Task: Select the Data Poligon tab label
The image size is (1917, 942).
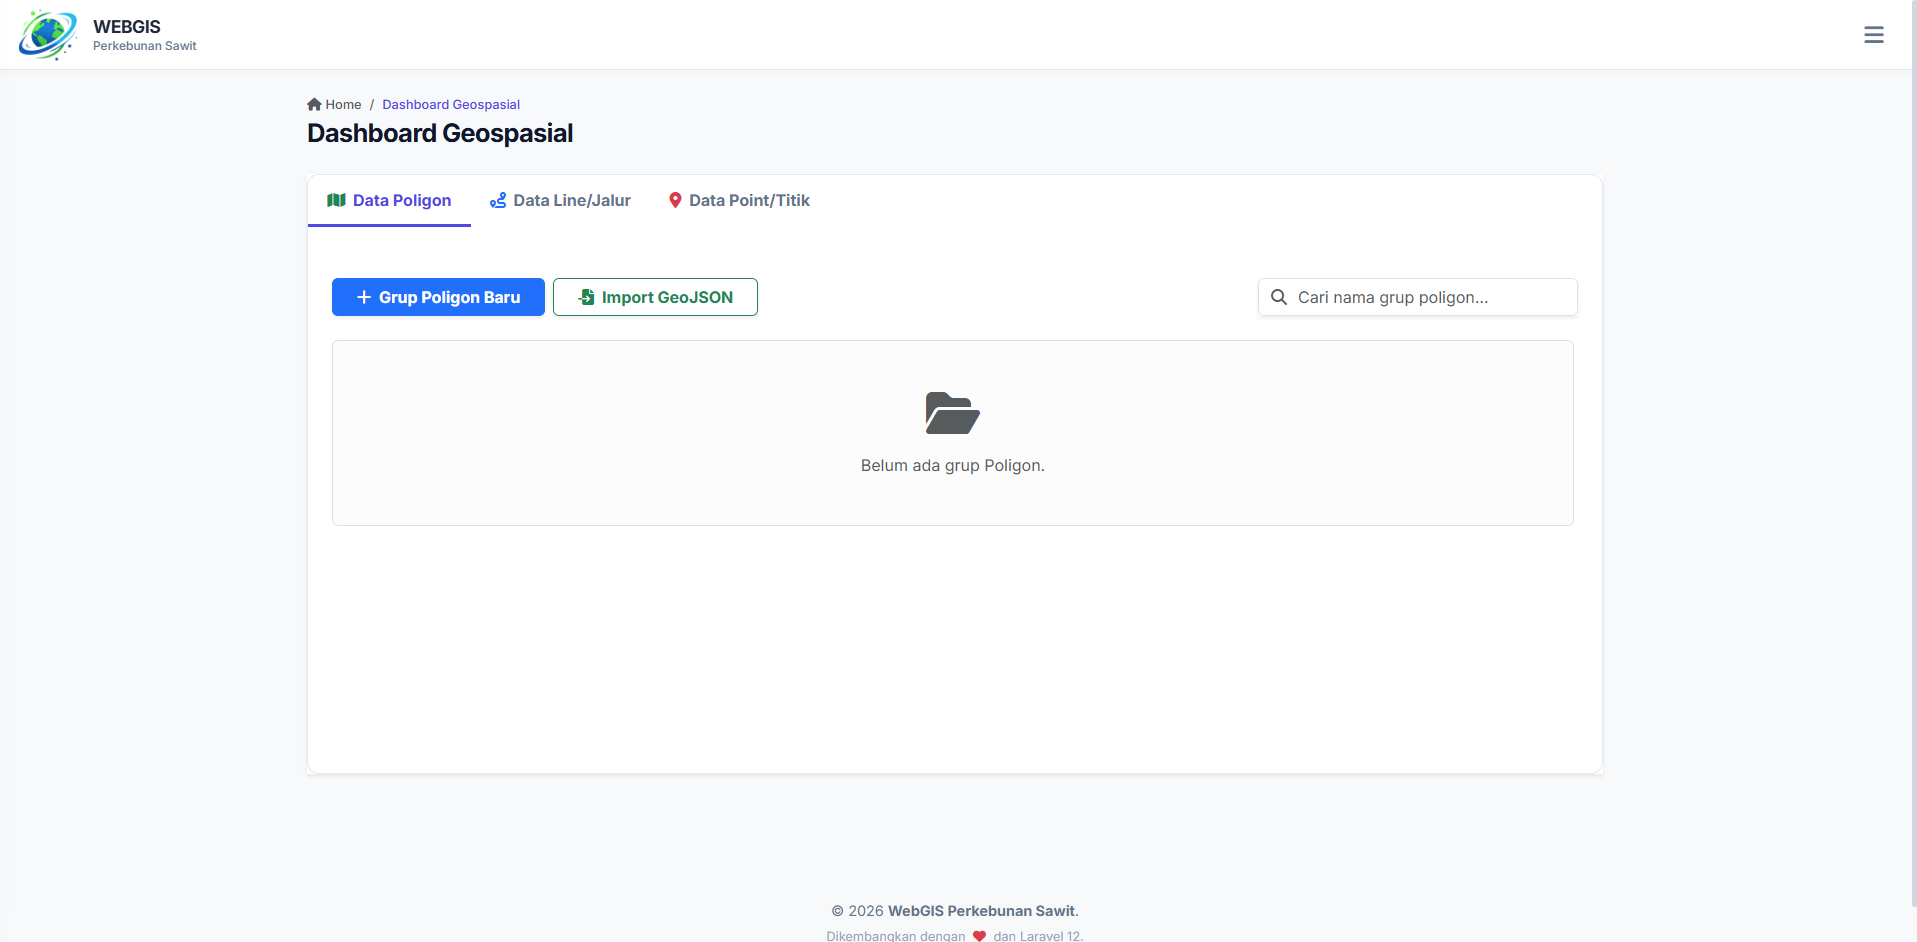Action: pyautogui.click(x=402, y=200)
